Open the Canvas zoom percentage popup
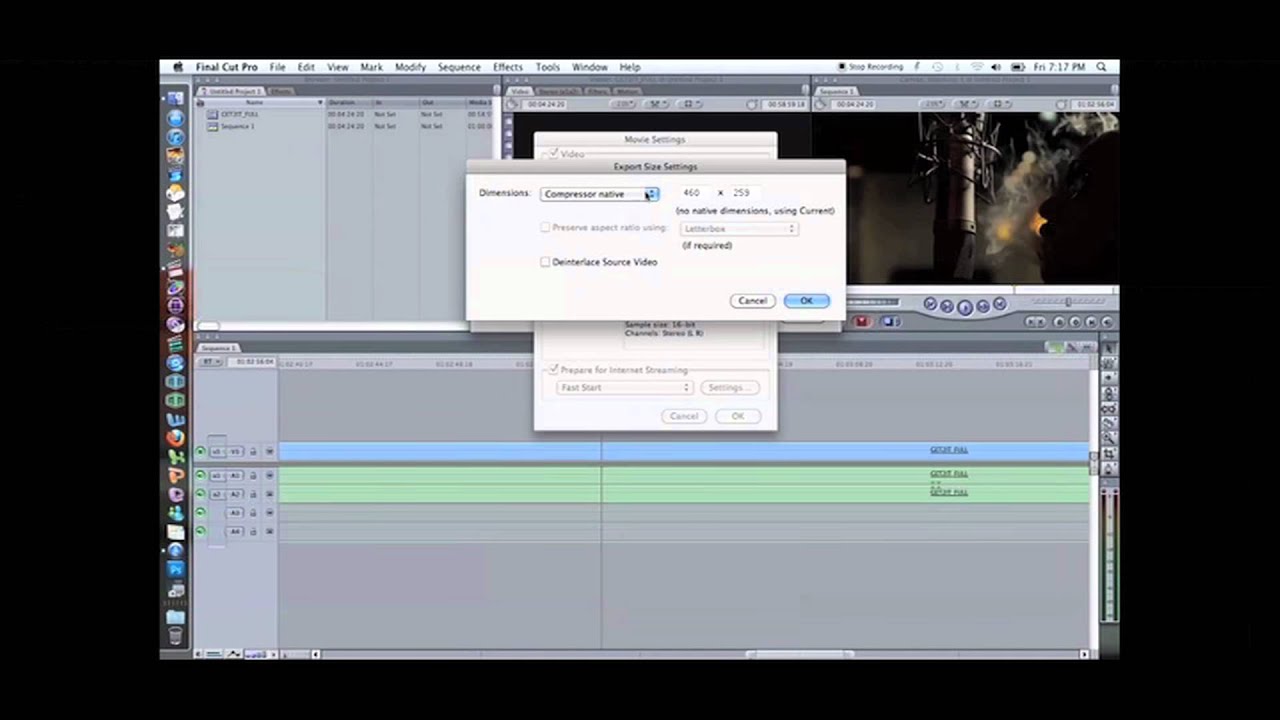 coord(931,104)
